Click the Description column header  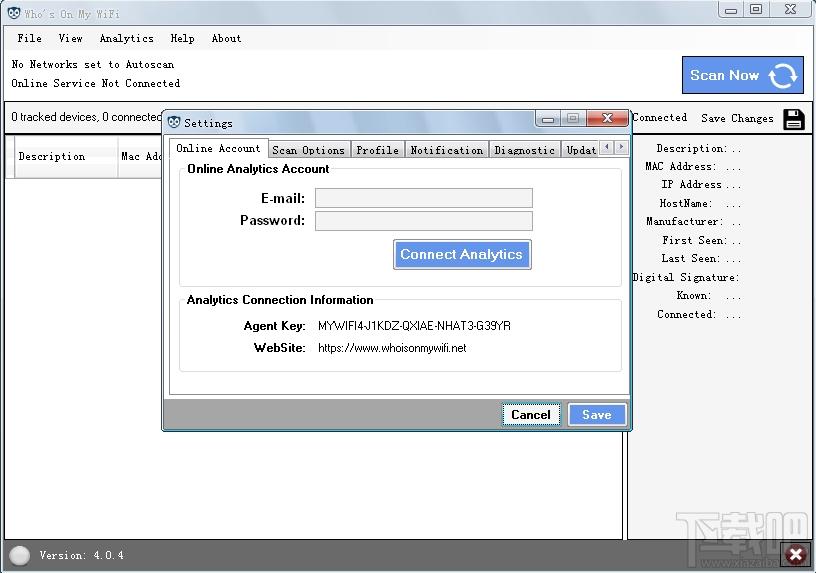pyautogui.click(x=65, y=156)
